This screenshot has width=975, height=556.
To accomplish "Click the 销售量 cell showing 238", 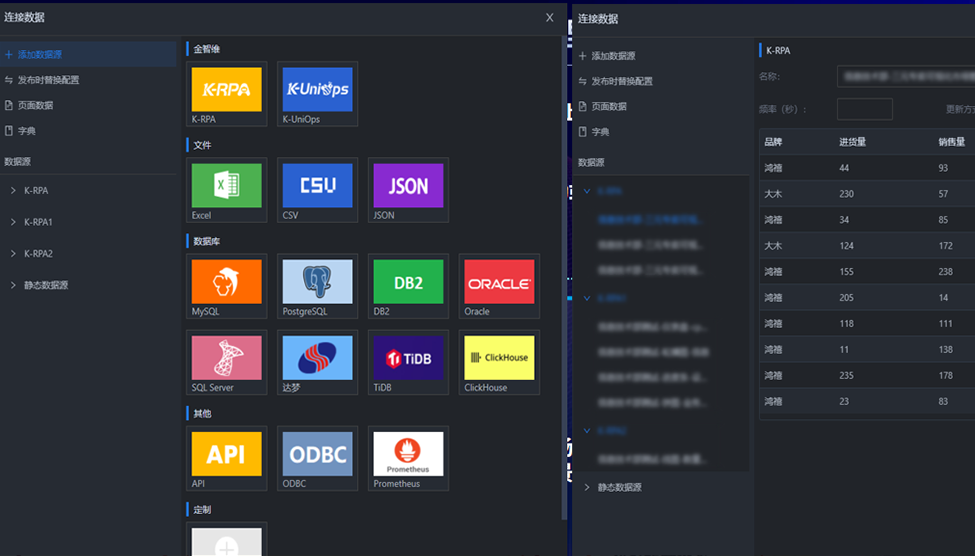I will (946, 272).
